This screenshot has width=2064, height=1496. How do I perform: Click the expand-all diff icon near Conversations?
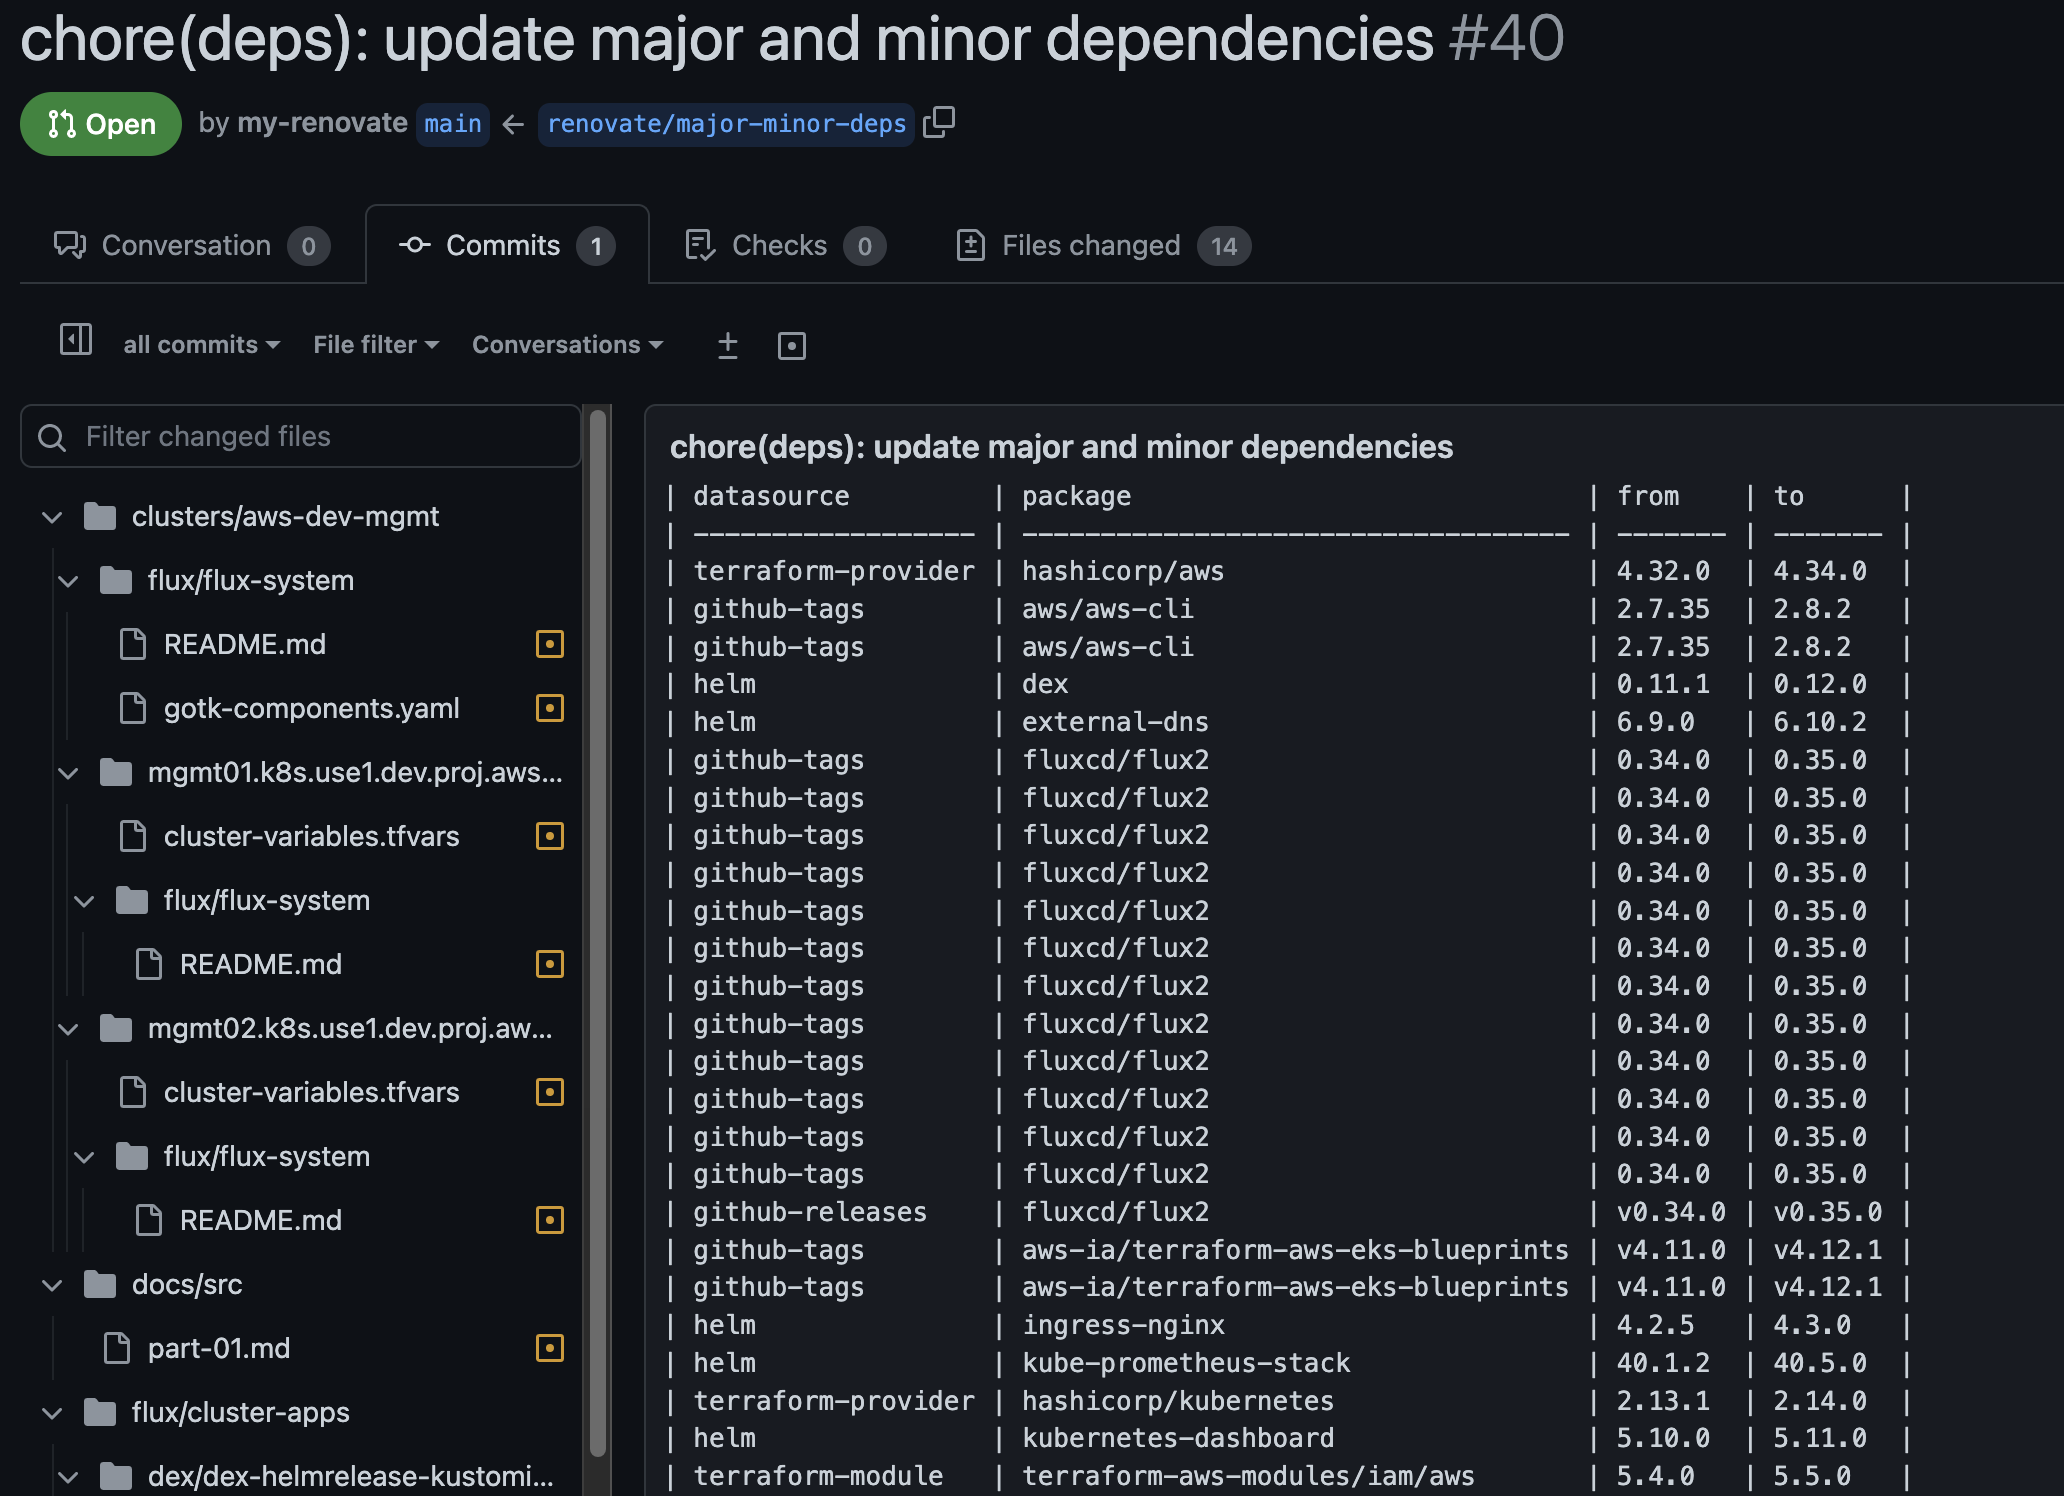pyautogui.click(x=728, y=345)
